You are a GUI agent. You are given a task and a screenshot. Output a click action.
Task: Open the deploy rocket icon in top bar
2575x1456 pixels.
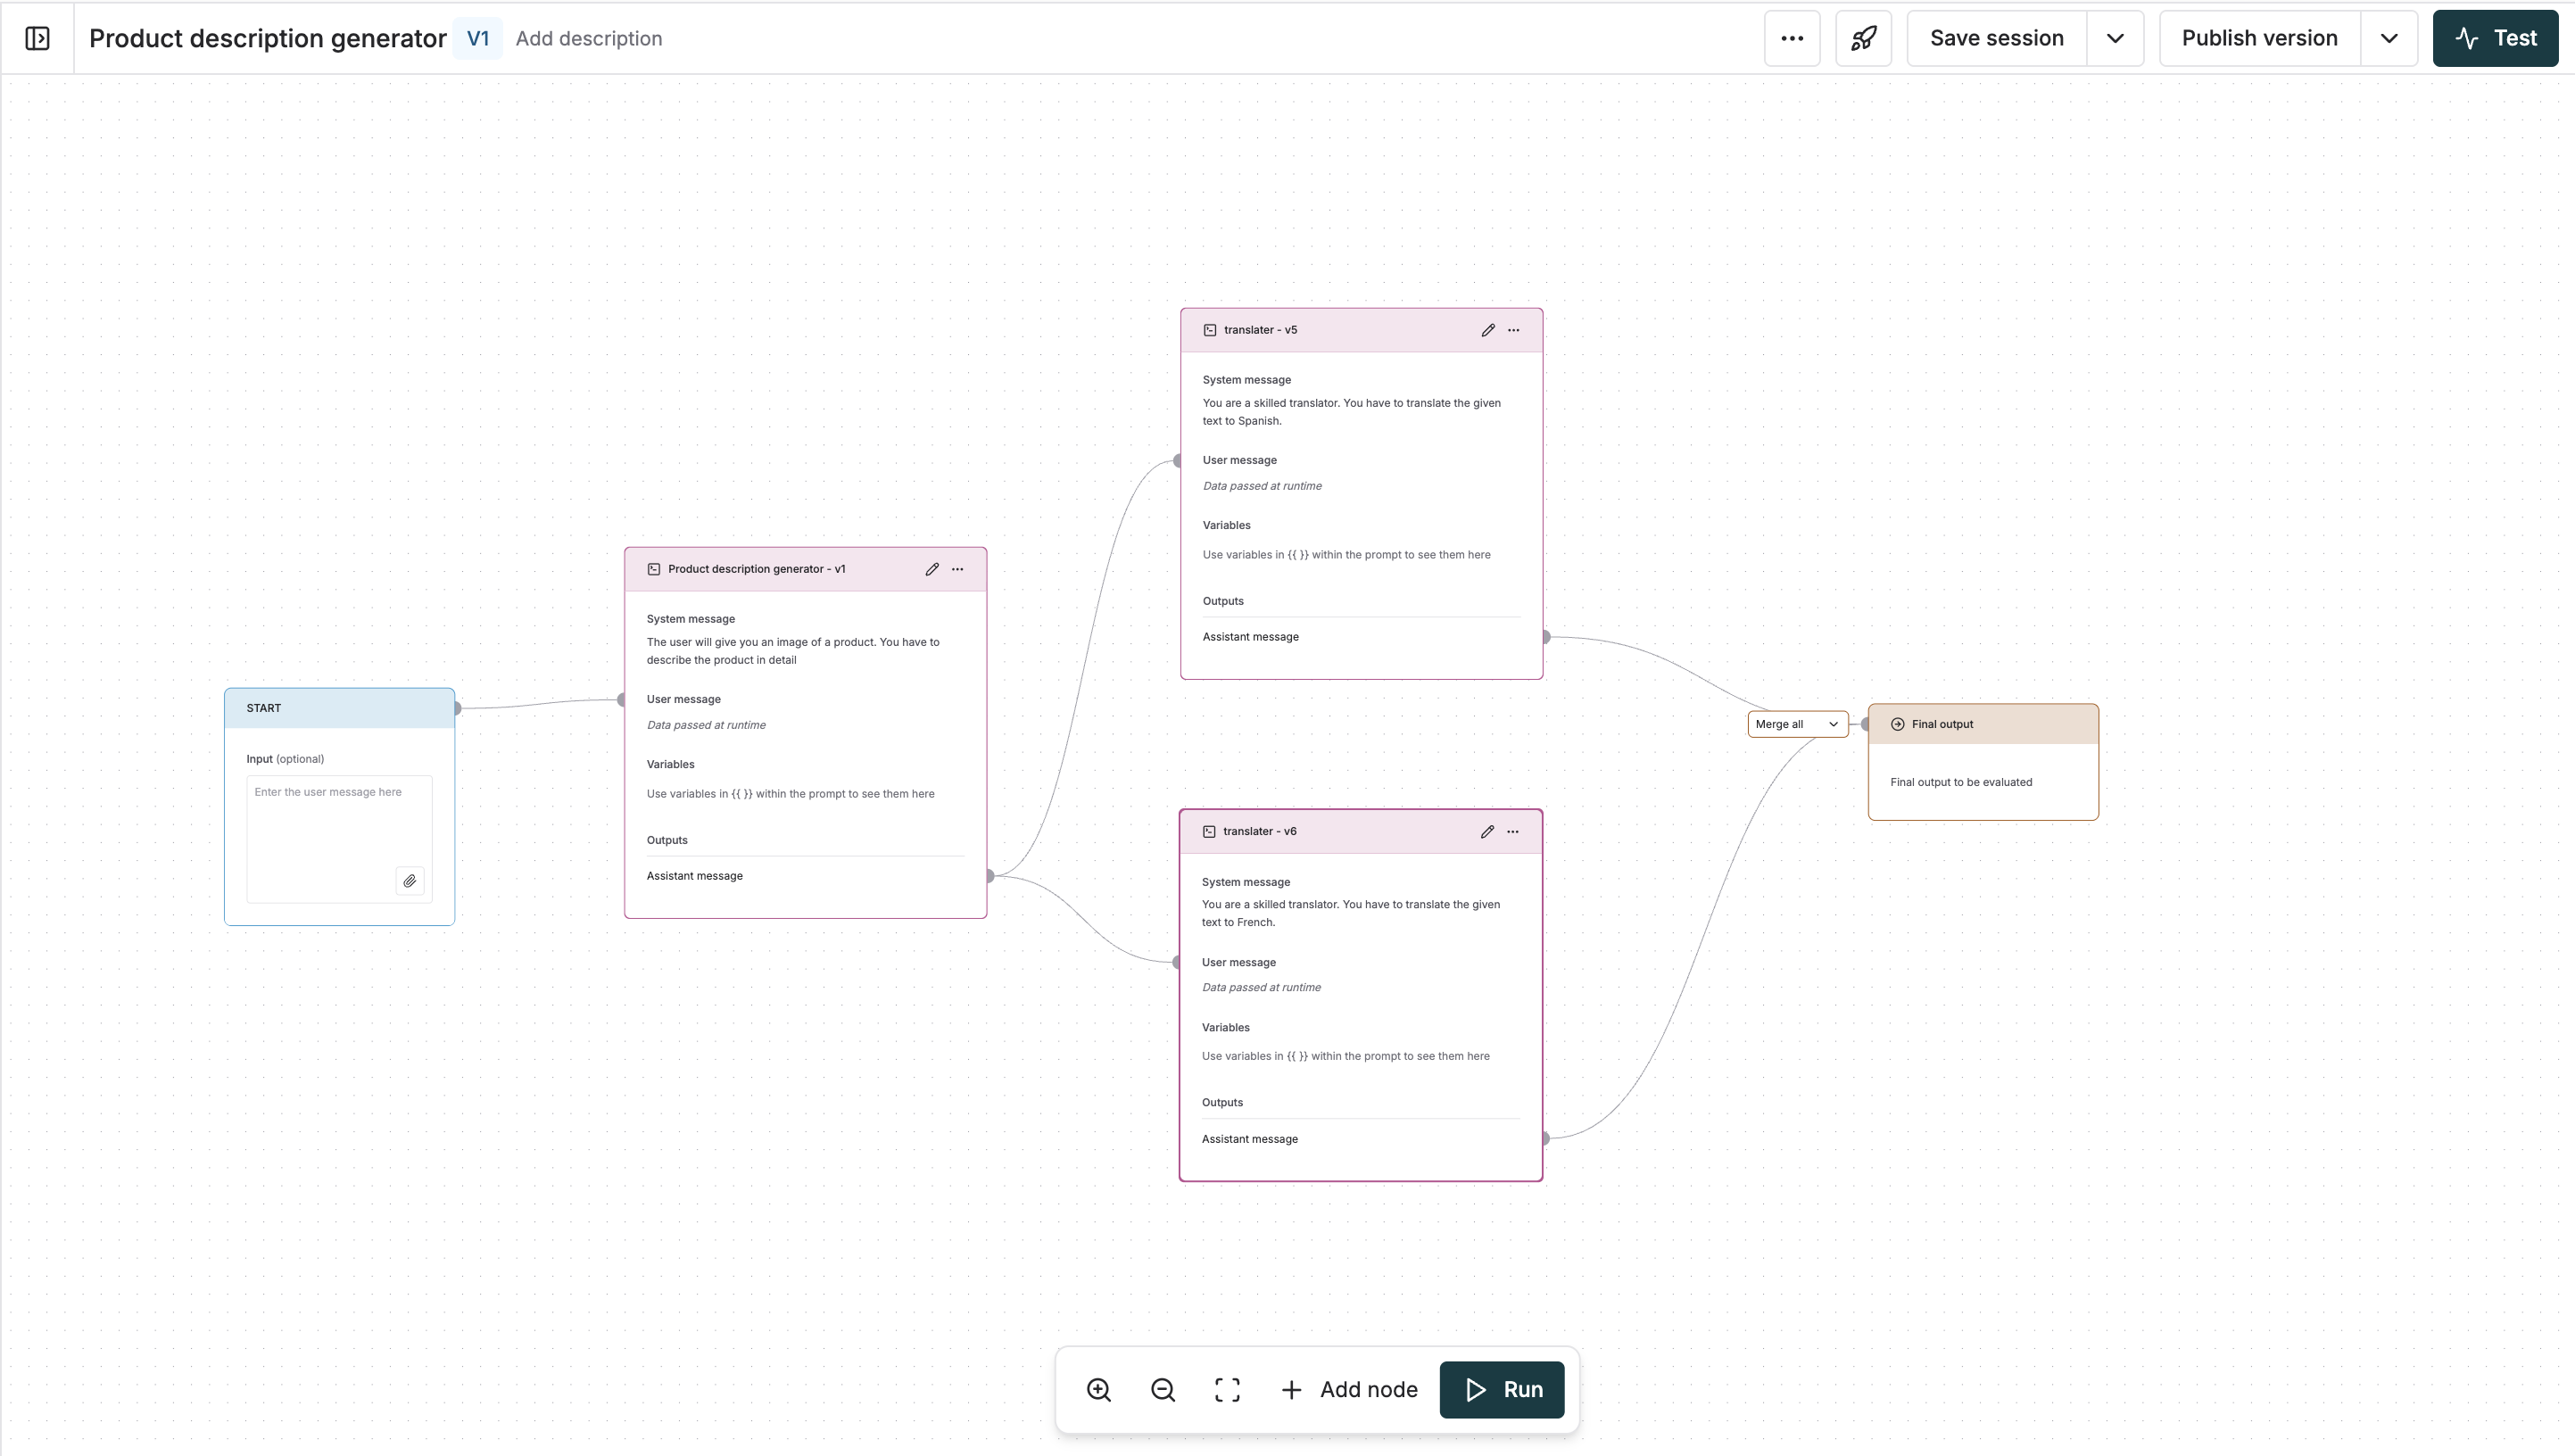coord(1864,38)
